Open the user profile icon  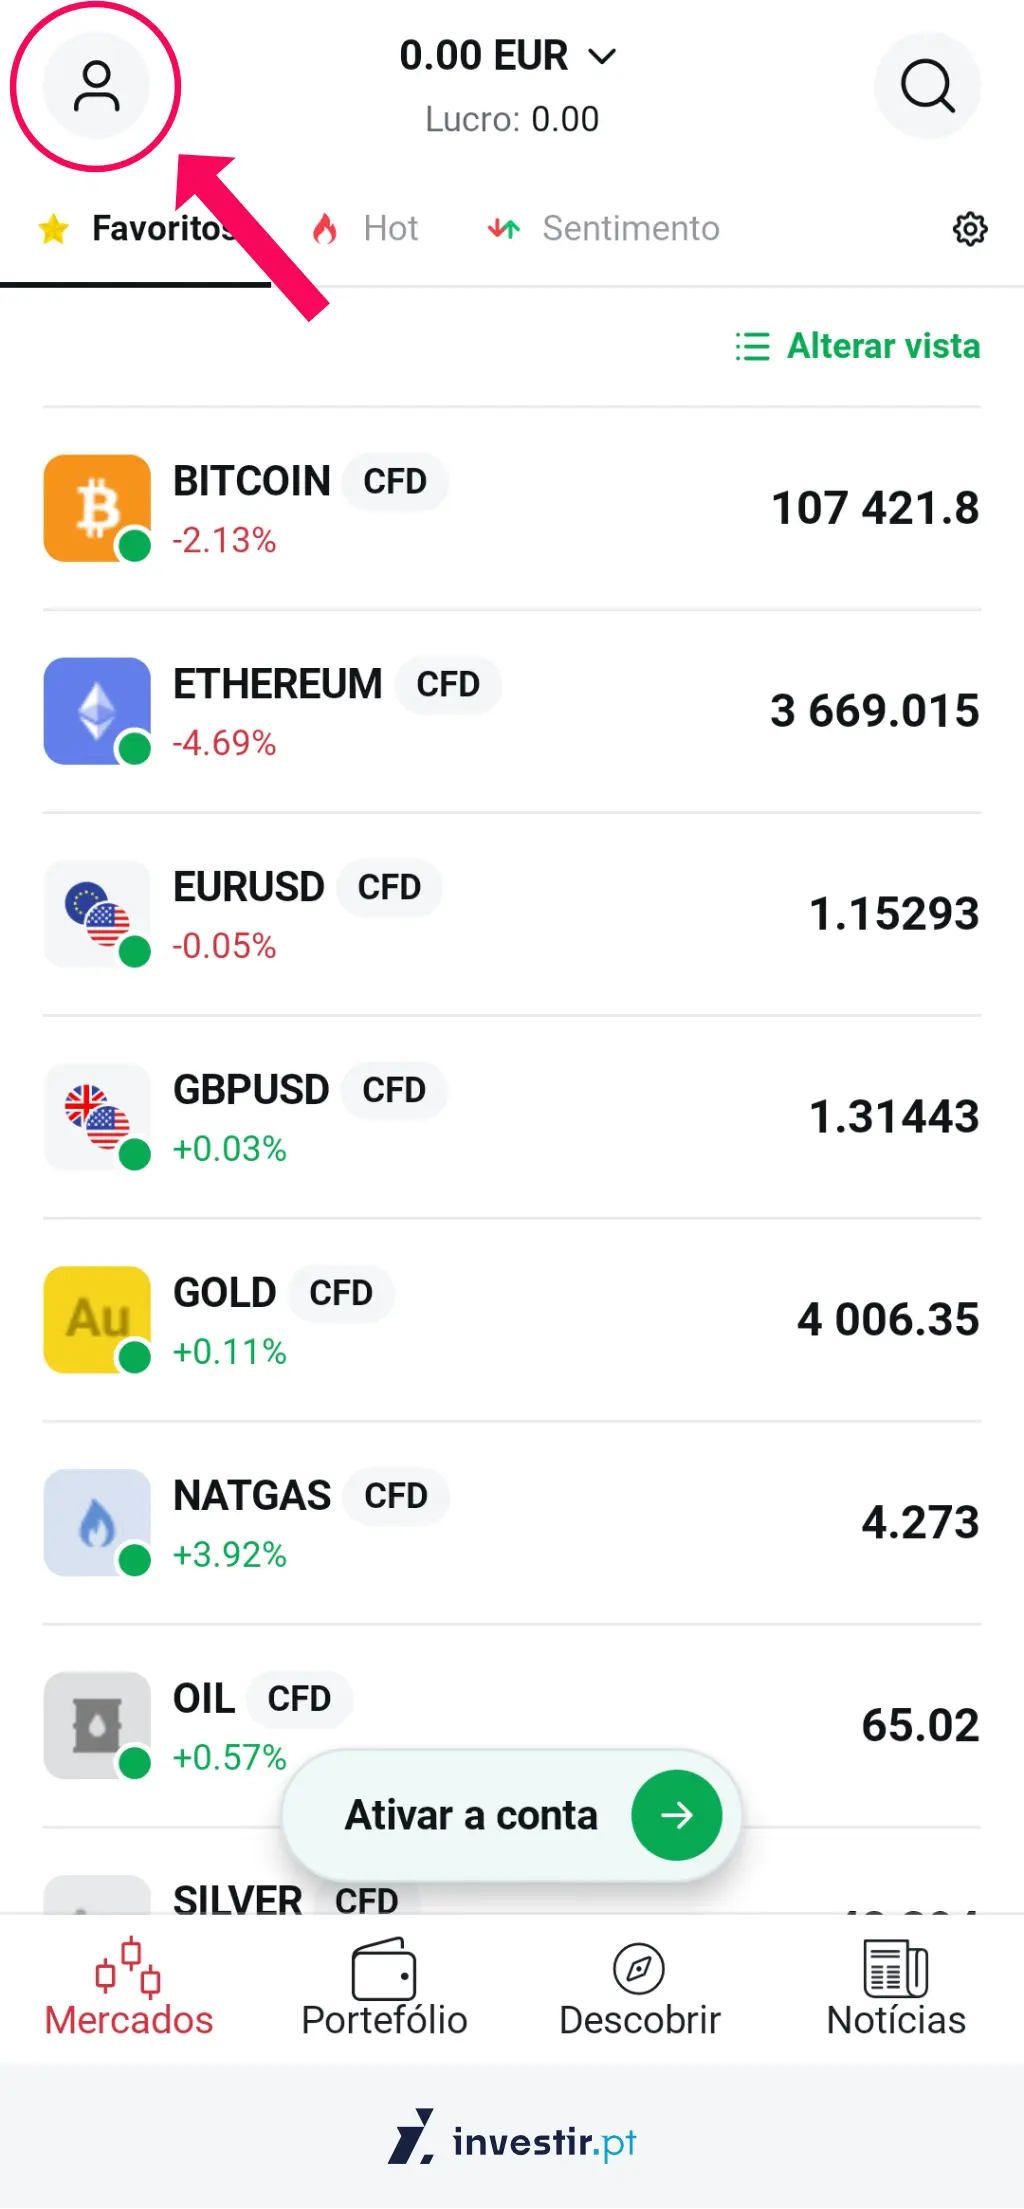click(x=96, y=86)
